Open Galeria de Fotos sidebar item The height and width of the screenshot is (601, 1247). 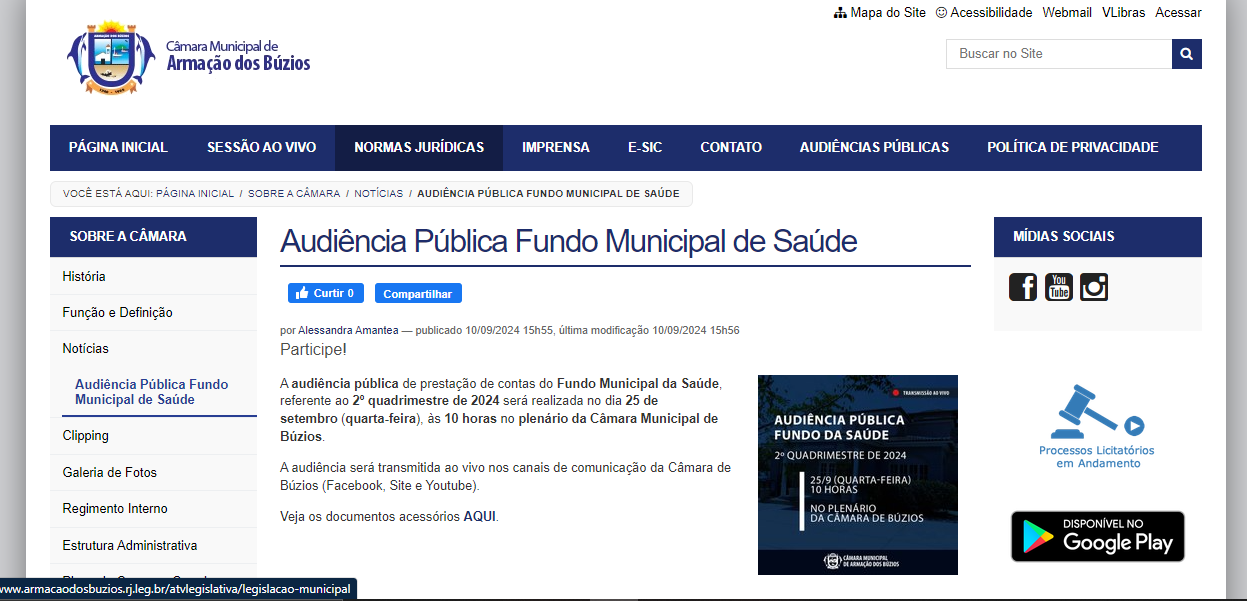coord(109,472)
